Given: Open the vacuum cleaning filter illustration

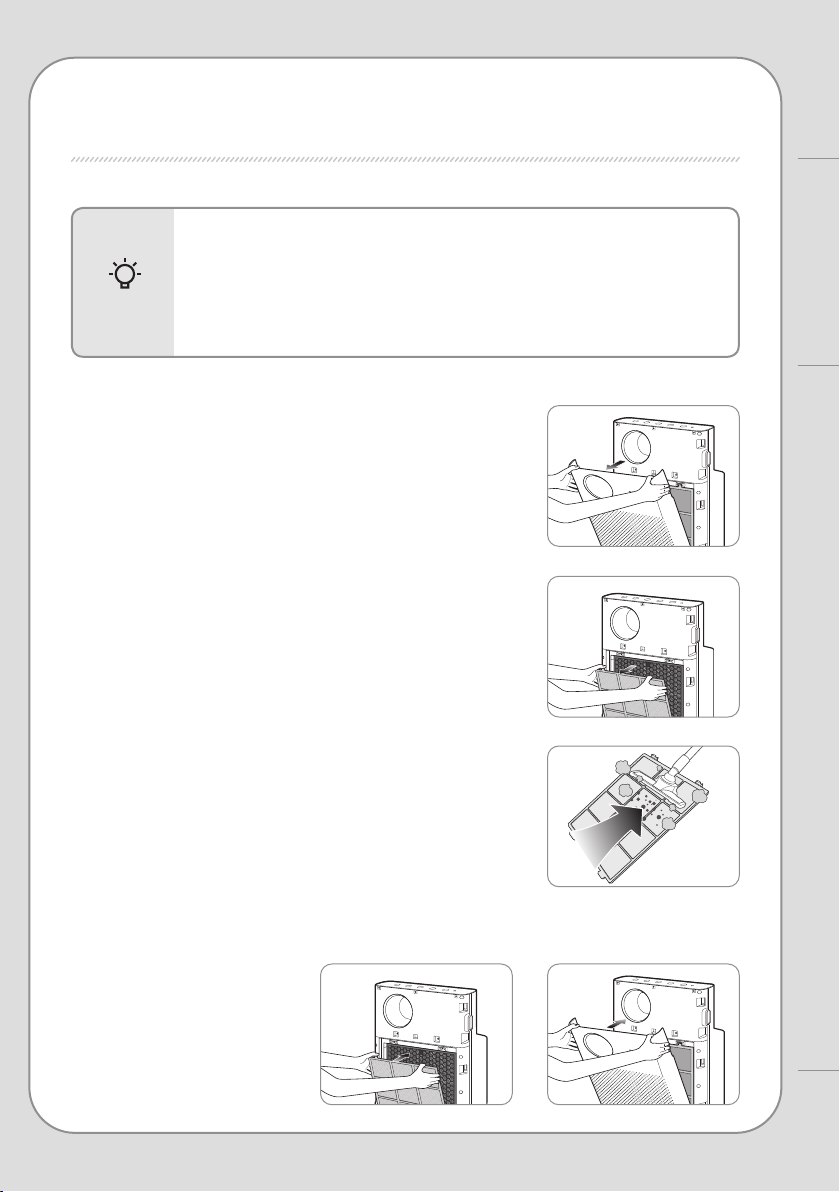Looking at the screenshot, I should [643, 816].
